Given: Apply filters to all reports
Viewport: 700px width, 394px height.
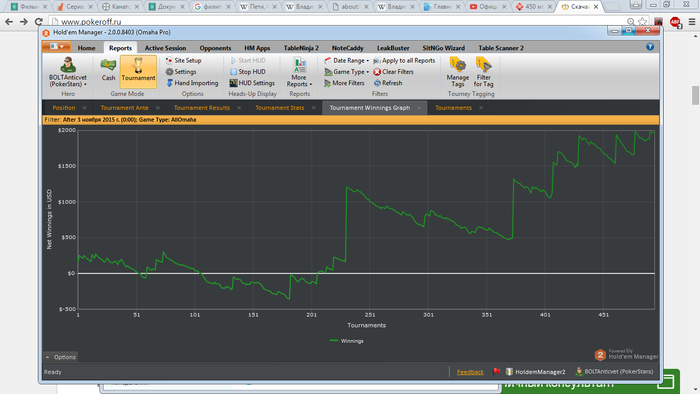Looking at the screenshot, I should tap(404, 60).
